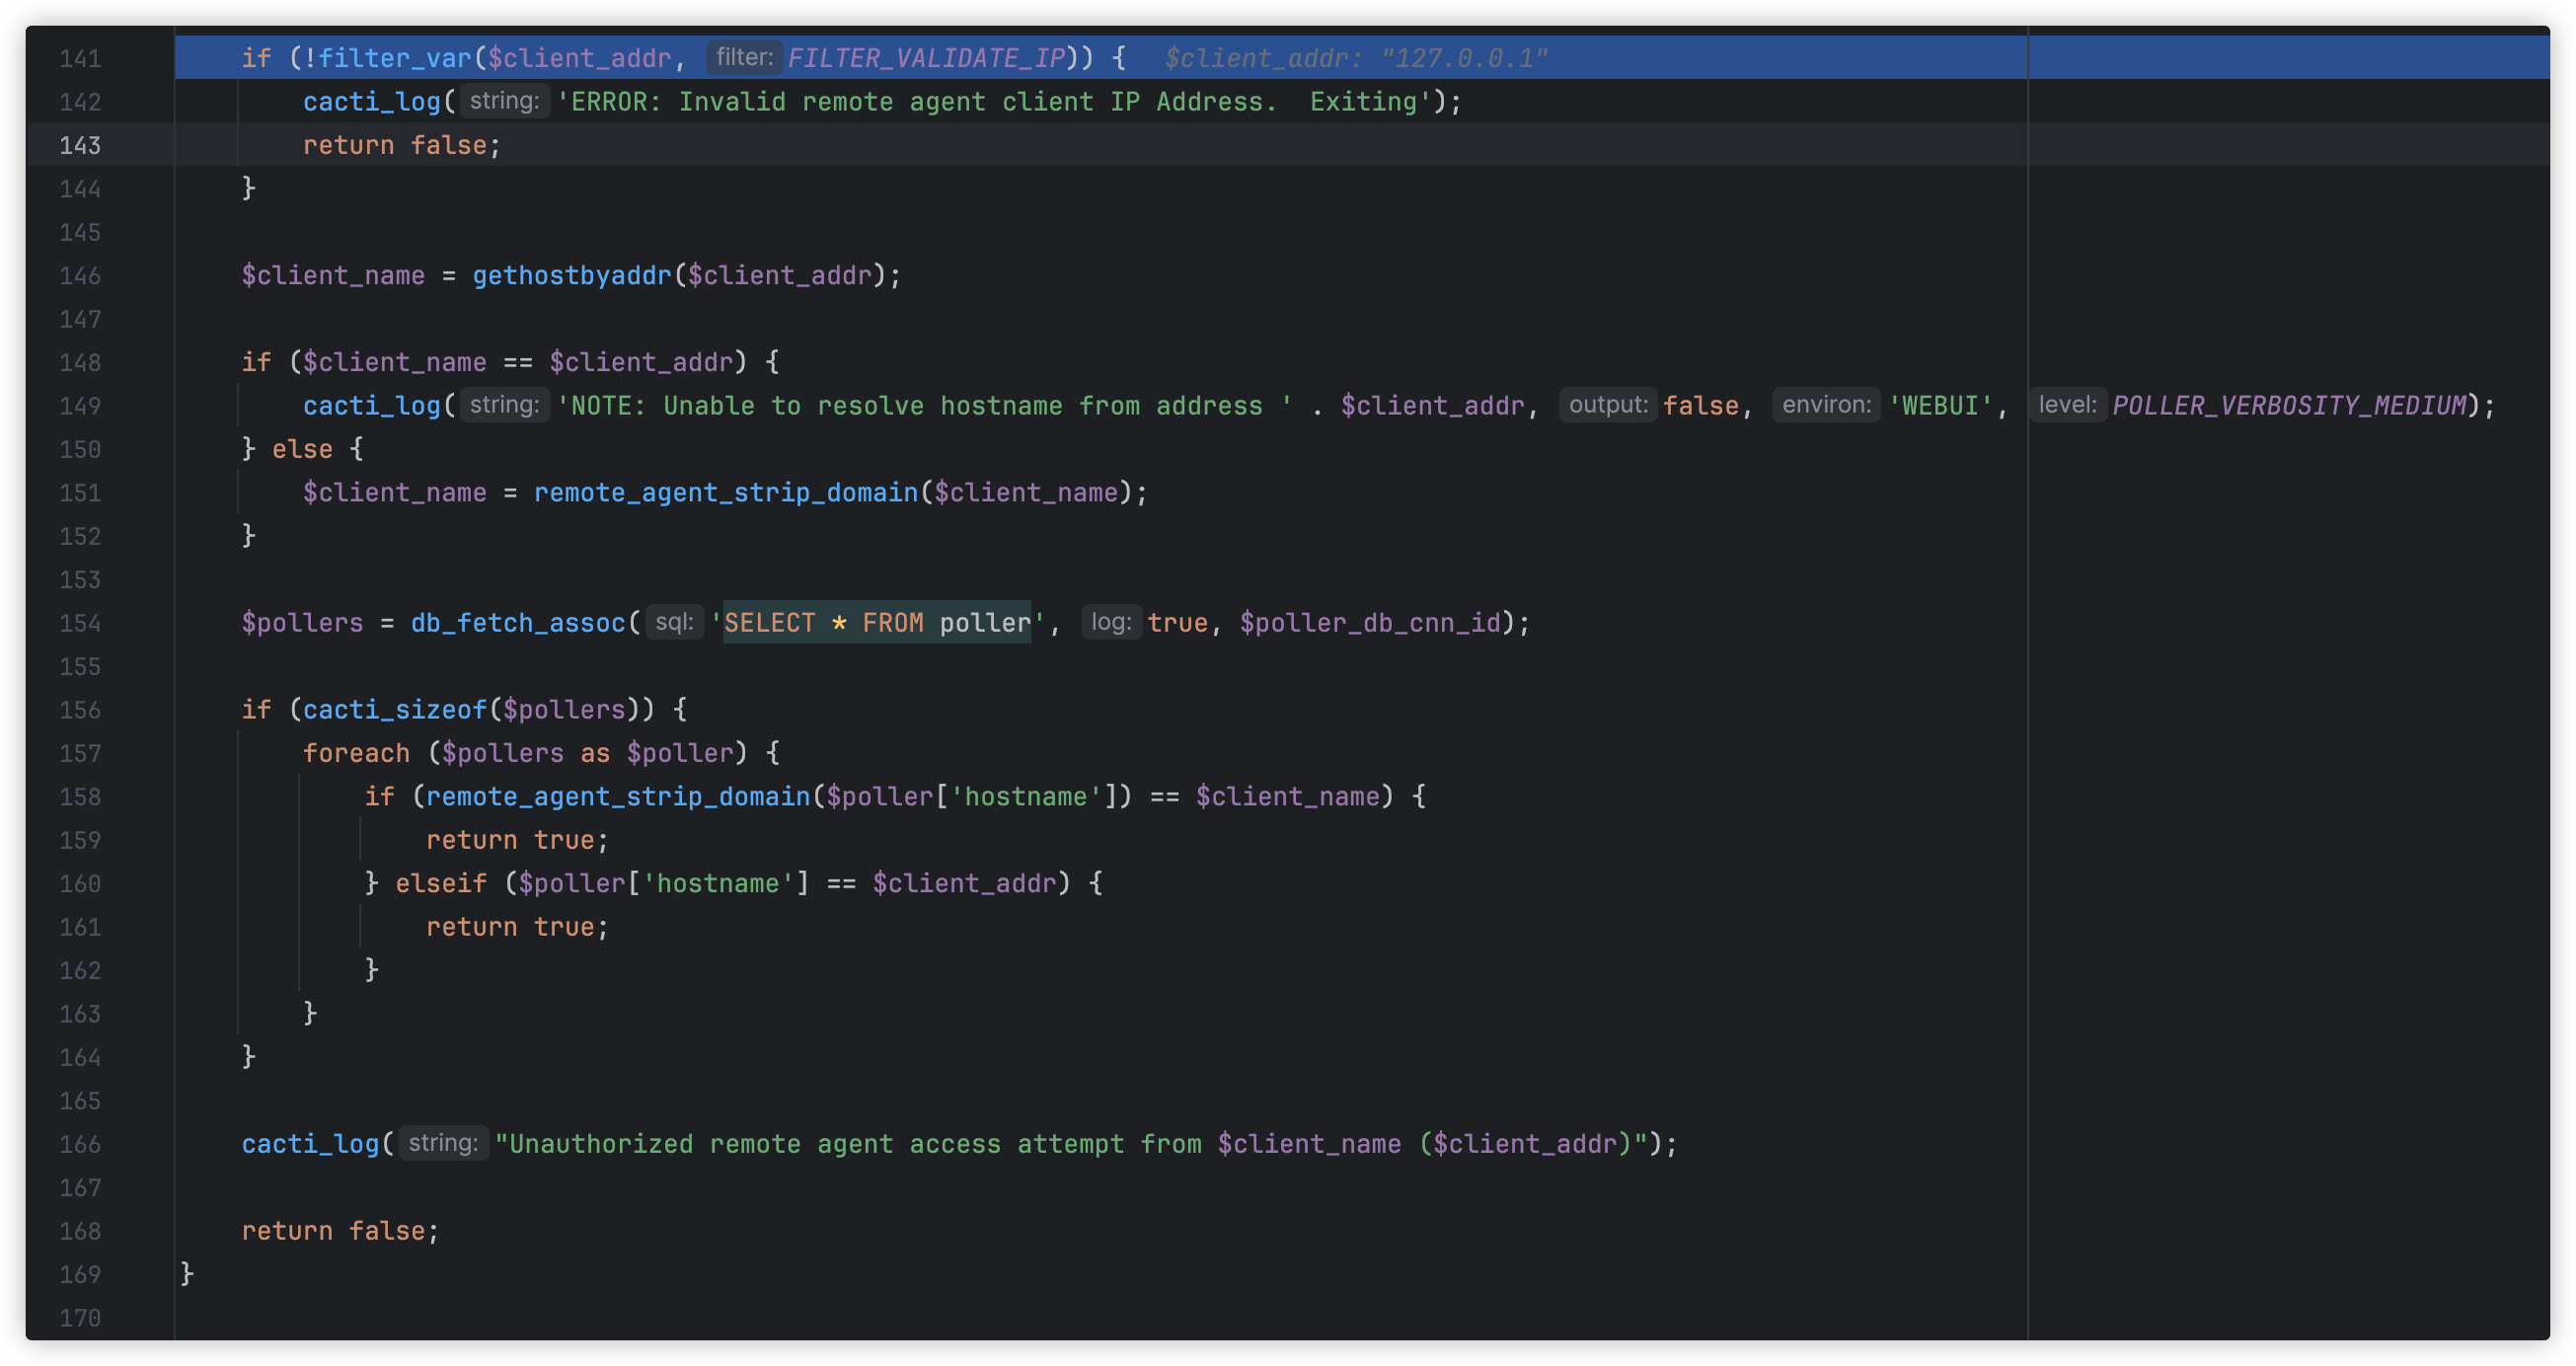Click line number 141 in gutter
The image size is (2576, 1366).
point(80,58)
